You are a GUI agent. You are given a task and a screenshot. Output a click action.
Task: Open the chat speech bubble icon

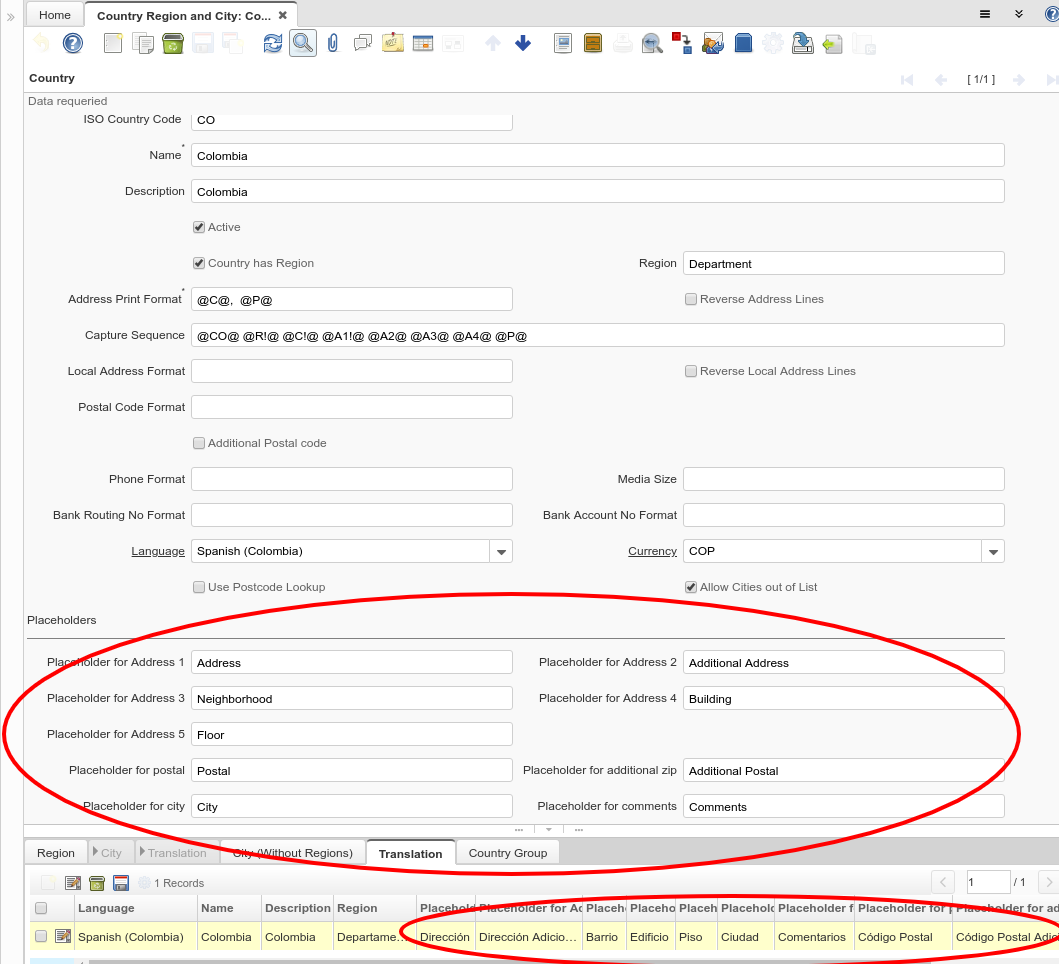362,43
